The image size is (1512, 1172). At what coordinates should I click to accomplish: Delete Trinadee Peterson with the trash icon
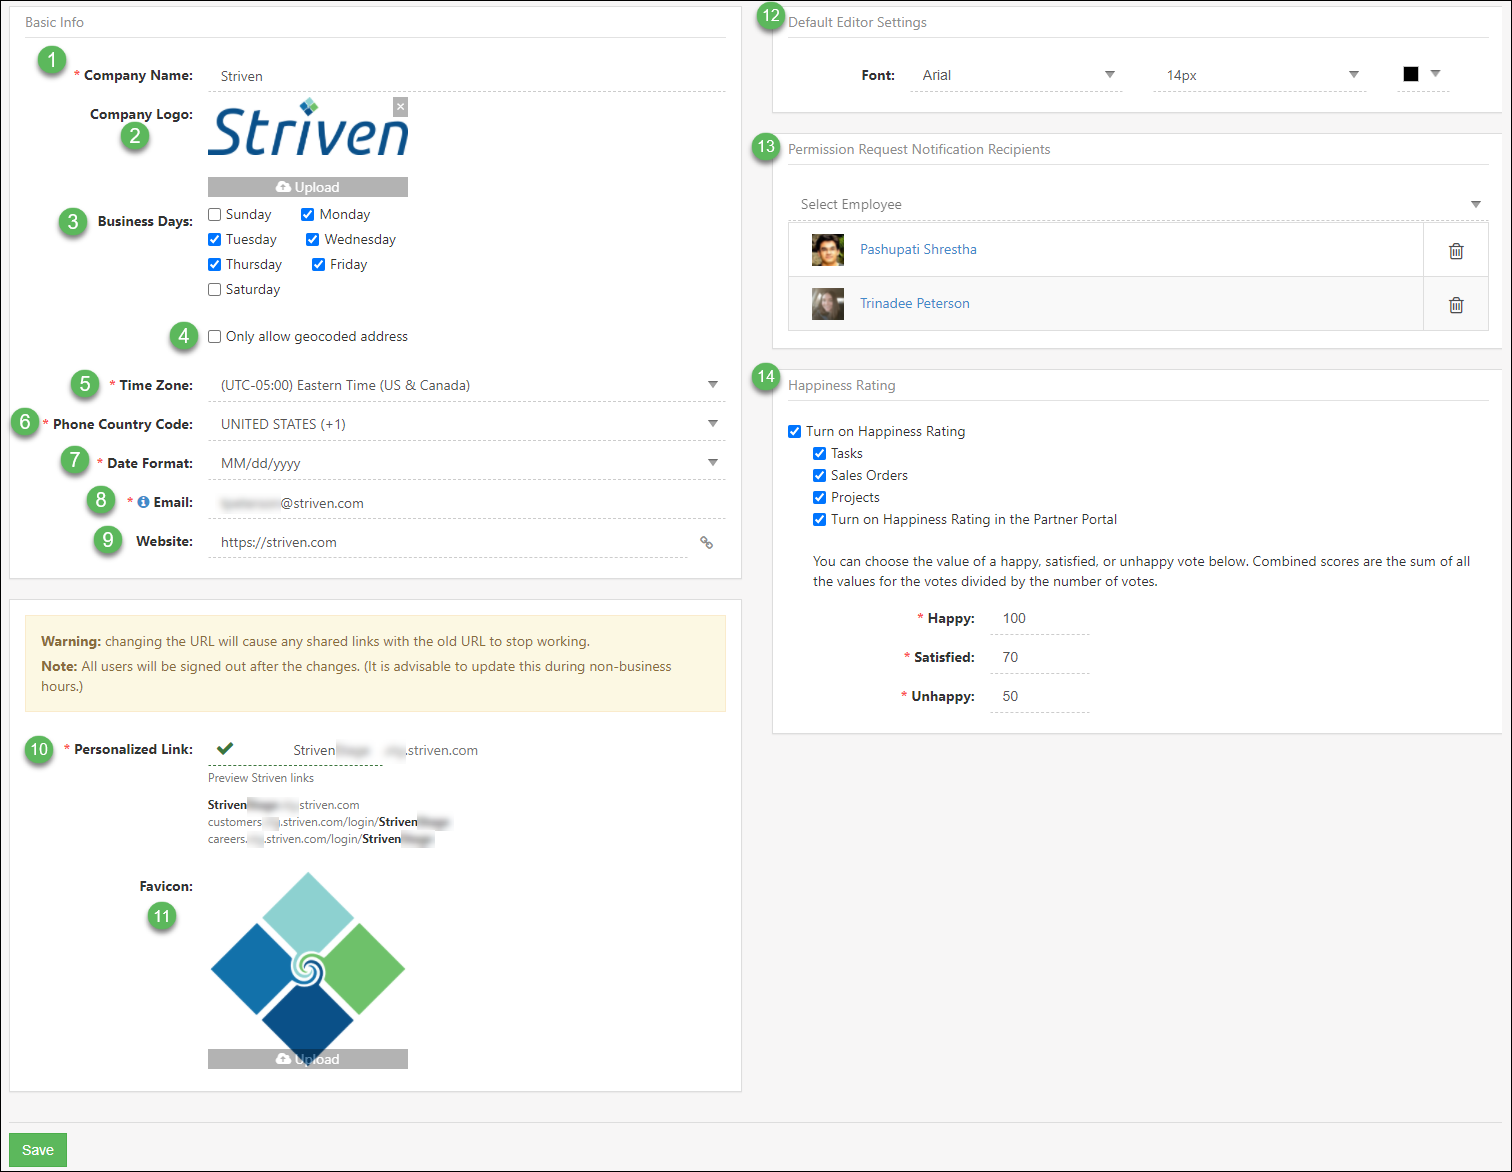[1456, 304]
